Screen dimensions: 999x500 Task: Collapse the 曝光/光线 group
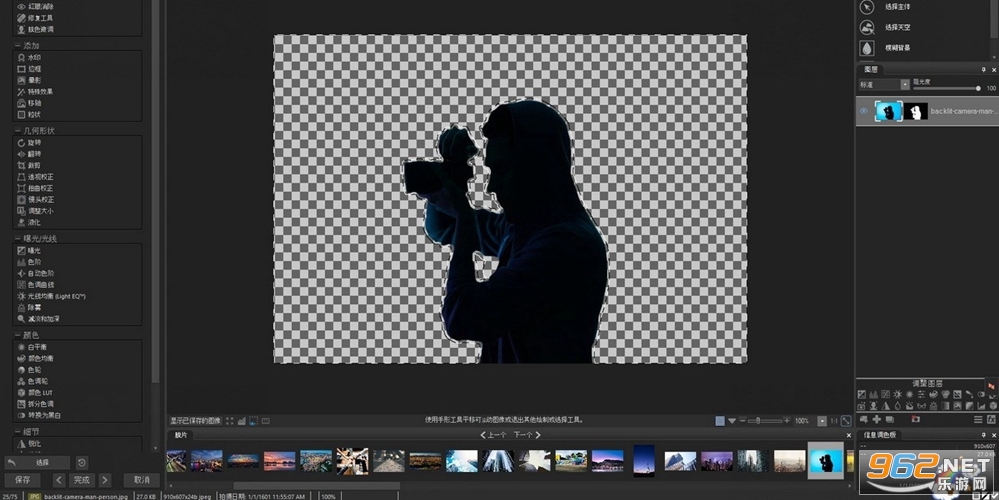point(17,239)
